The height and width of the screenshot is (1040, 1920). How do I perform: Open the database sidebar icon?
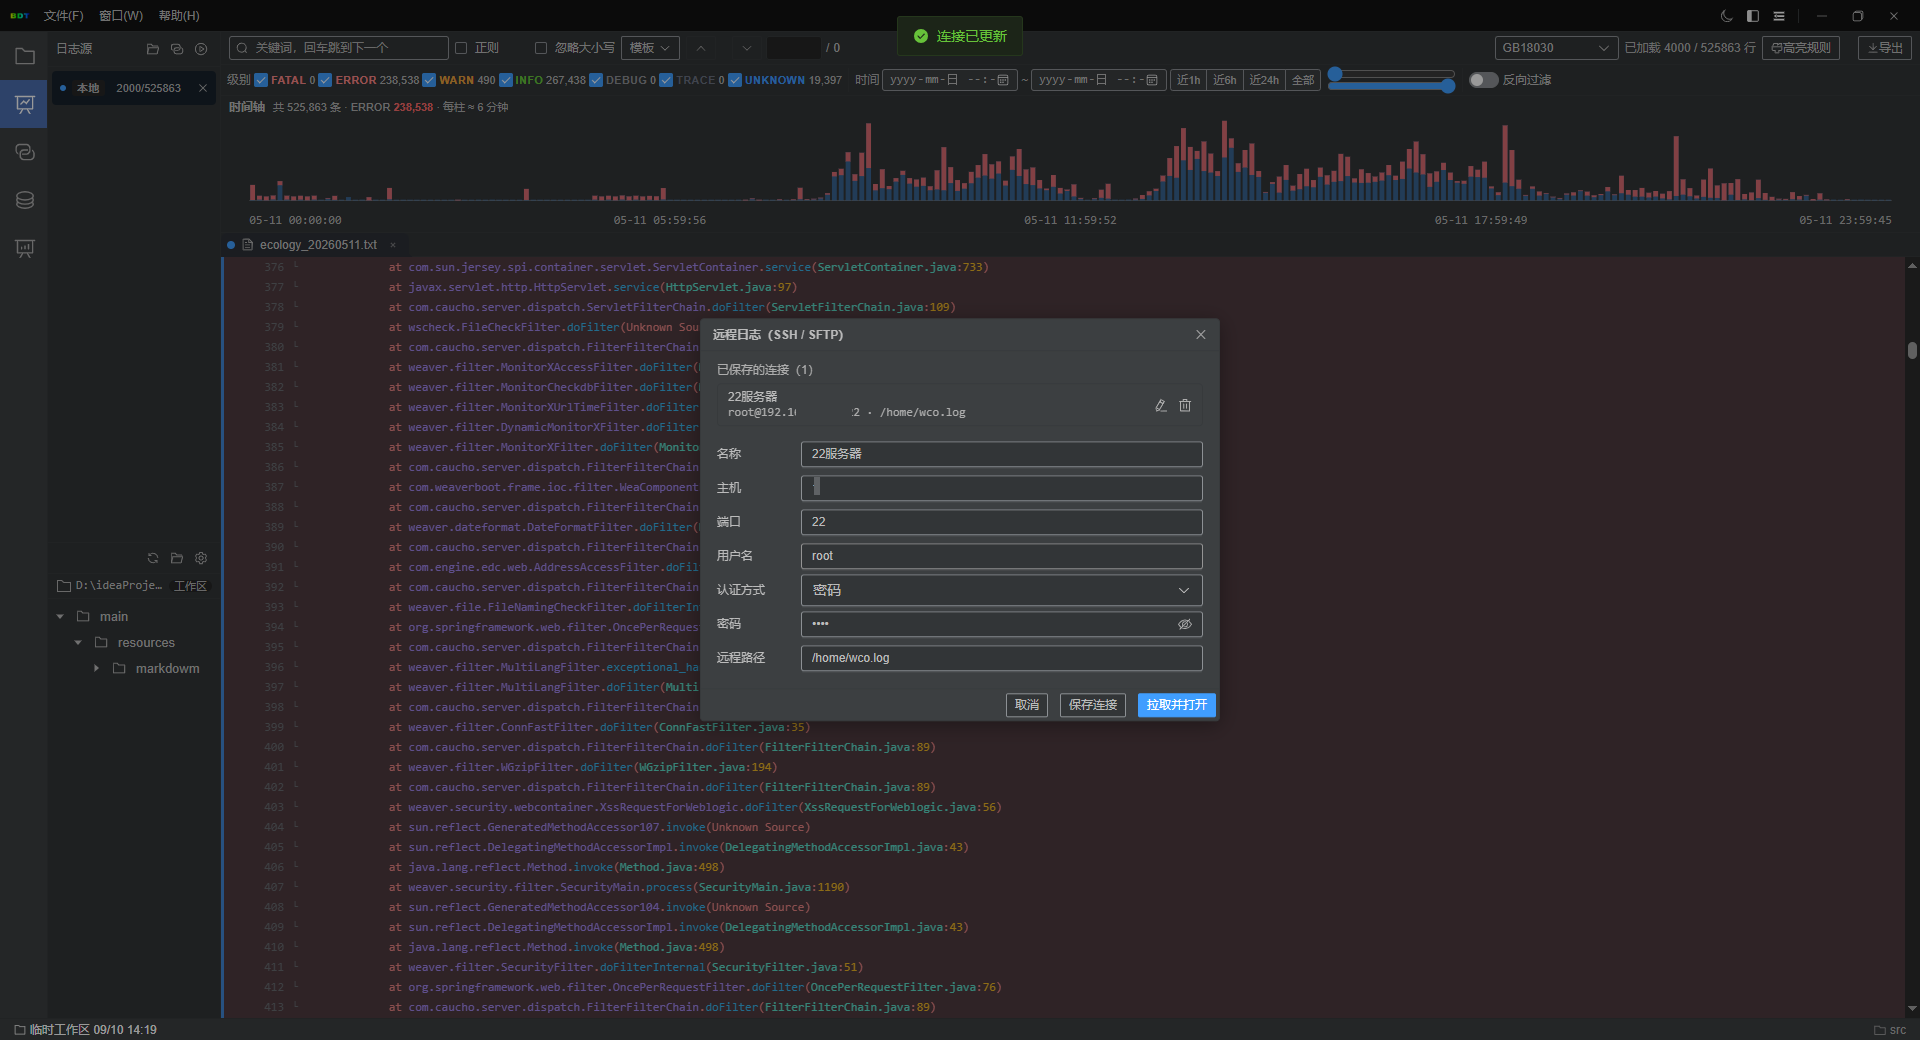(x=25, y=200)
